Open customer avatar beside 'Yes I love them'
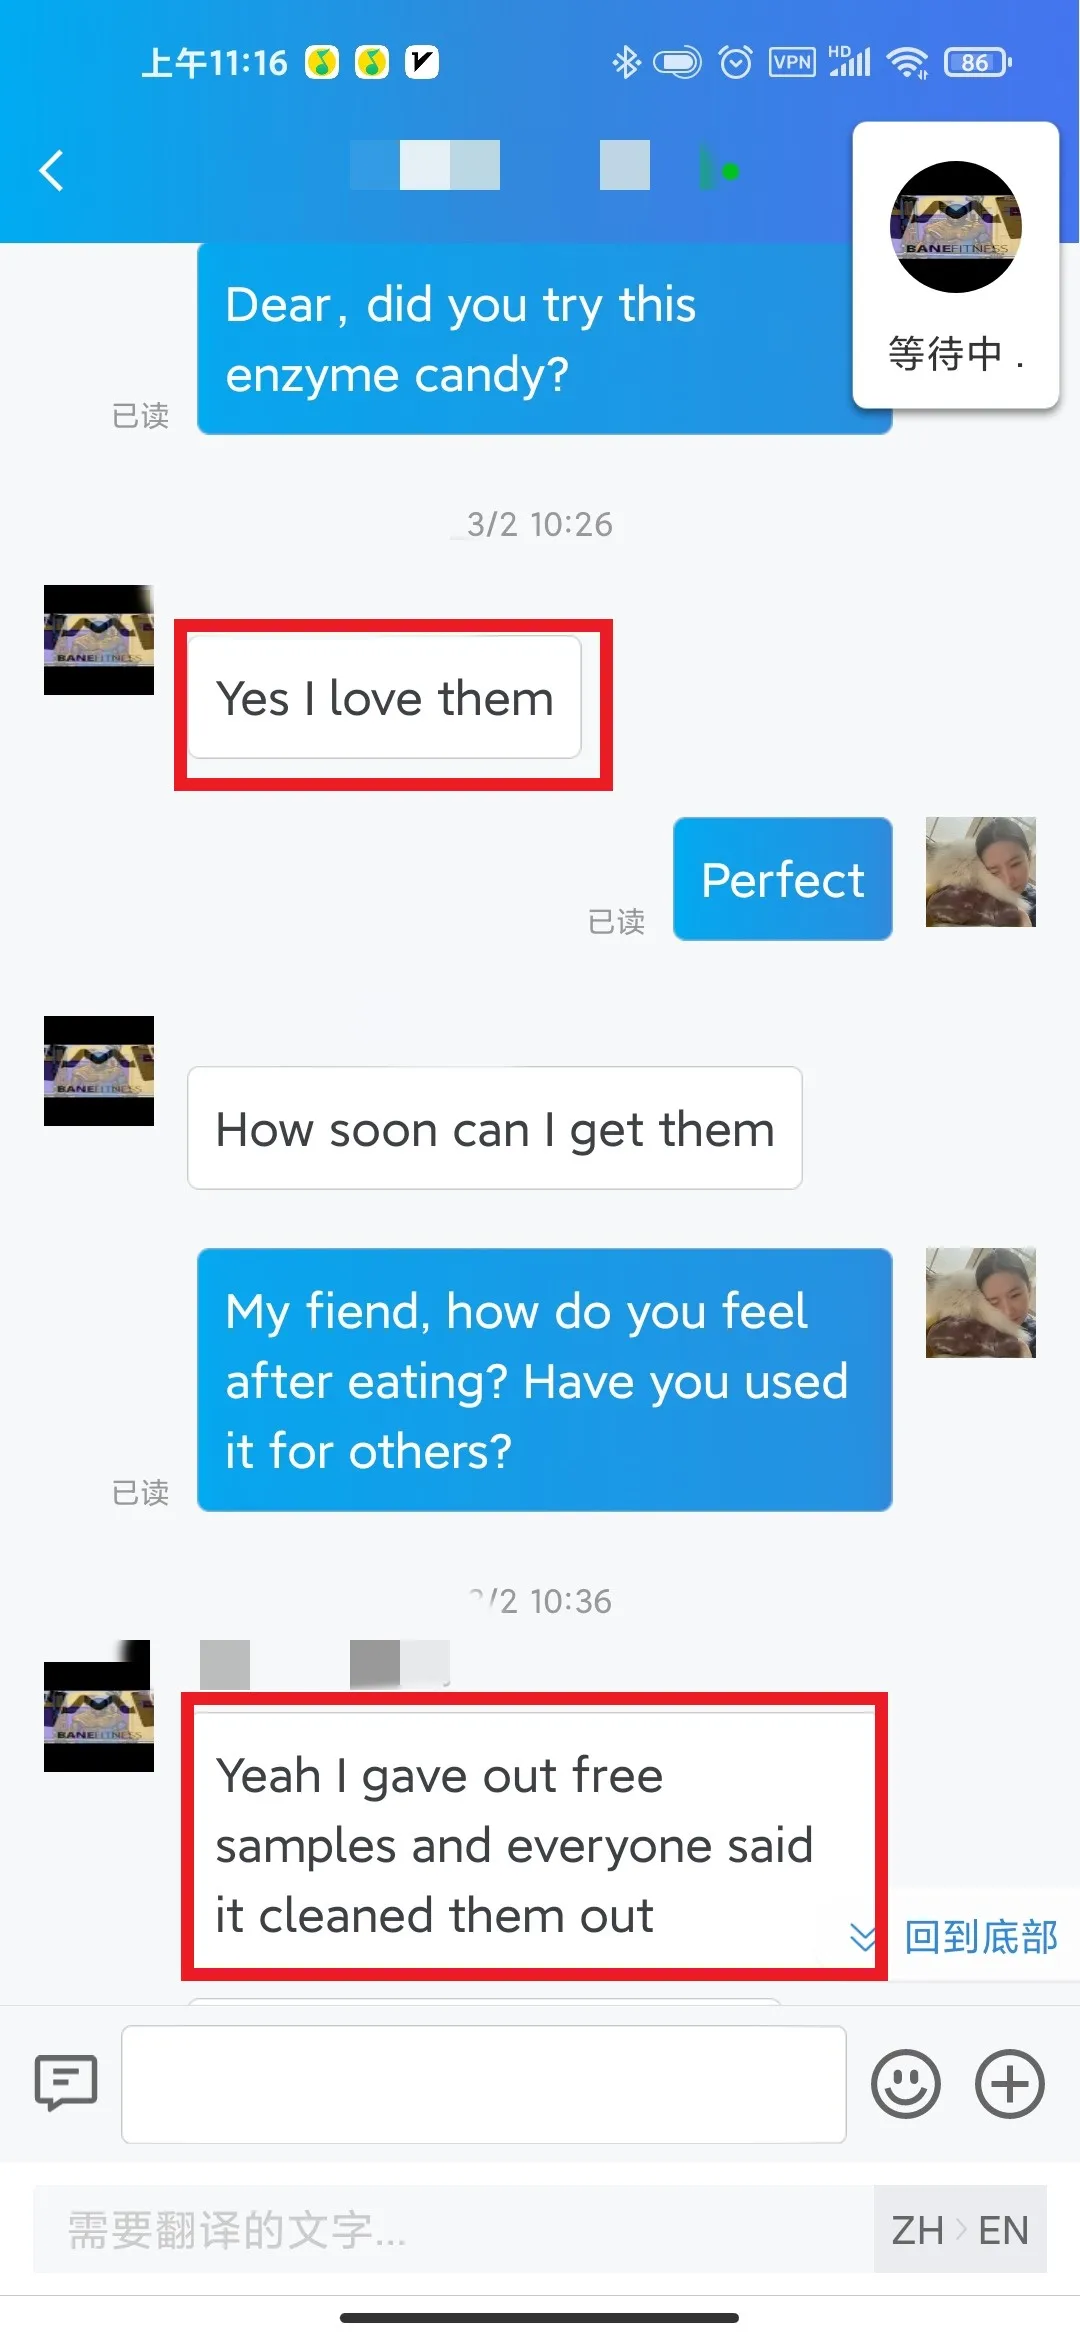 click(99, 640)
